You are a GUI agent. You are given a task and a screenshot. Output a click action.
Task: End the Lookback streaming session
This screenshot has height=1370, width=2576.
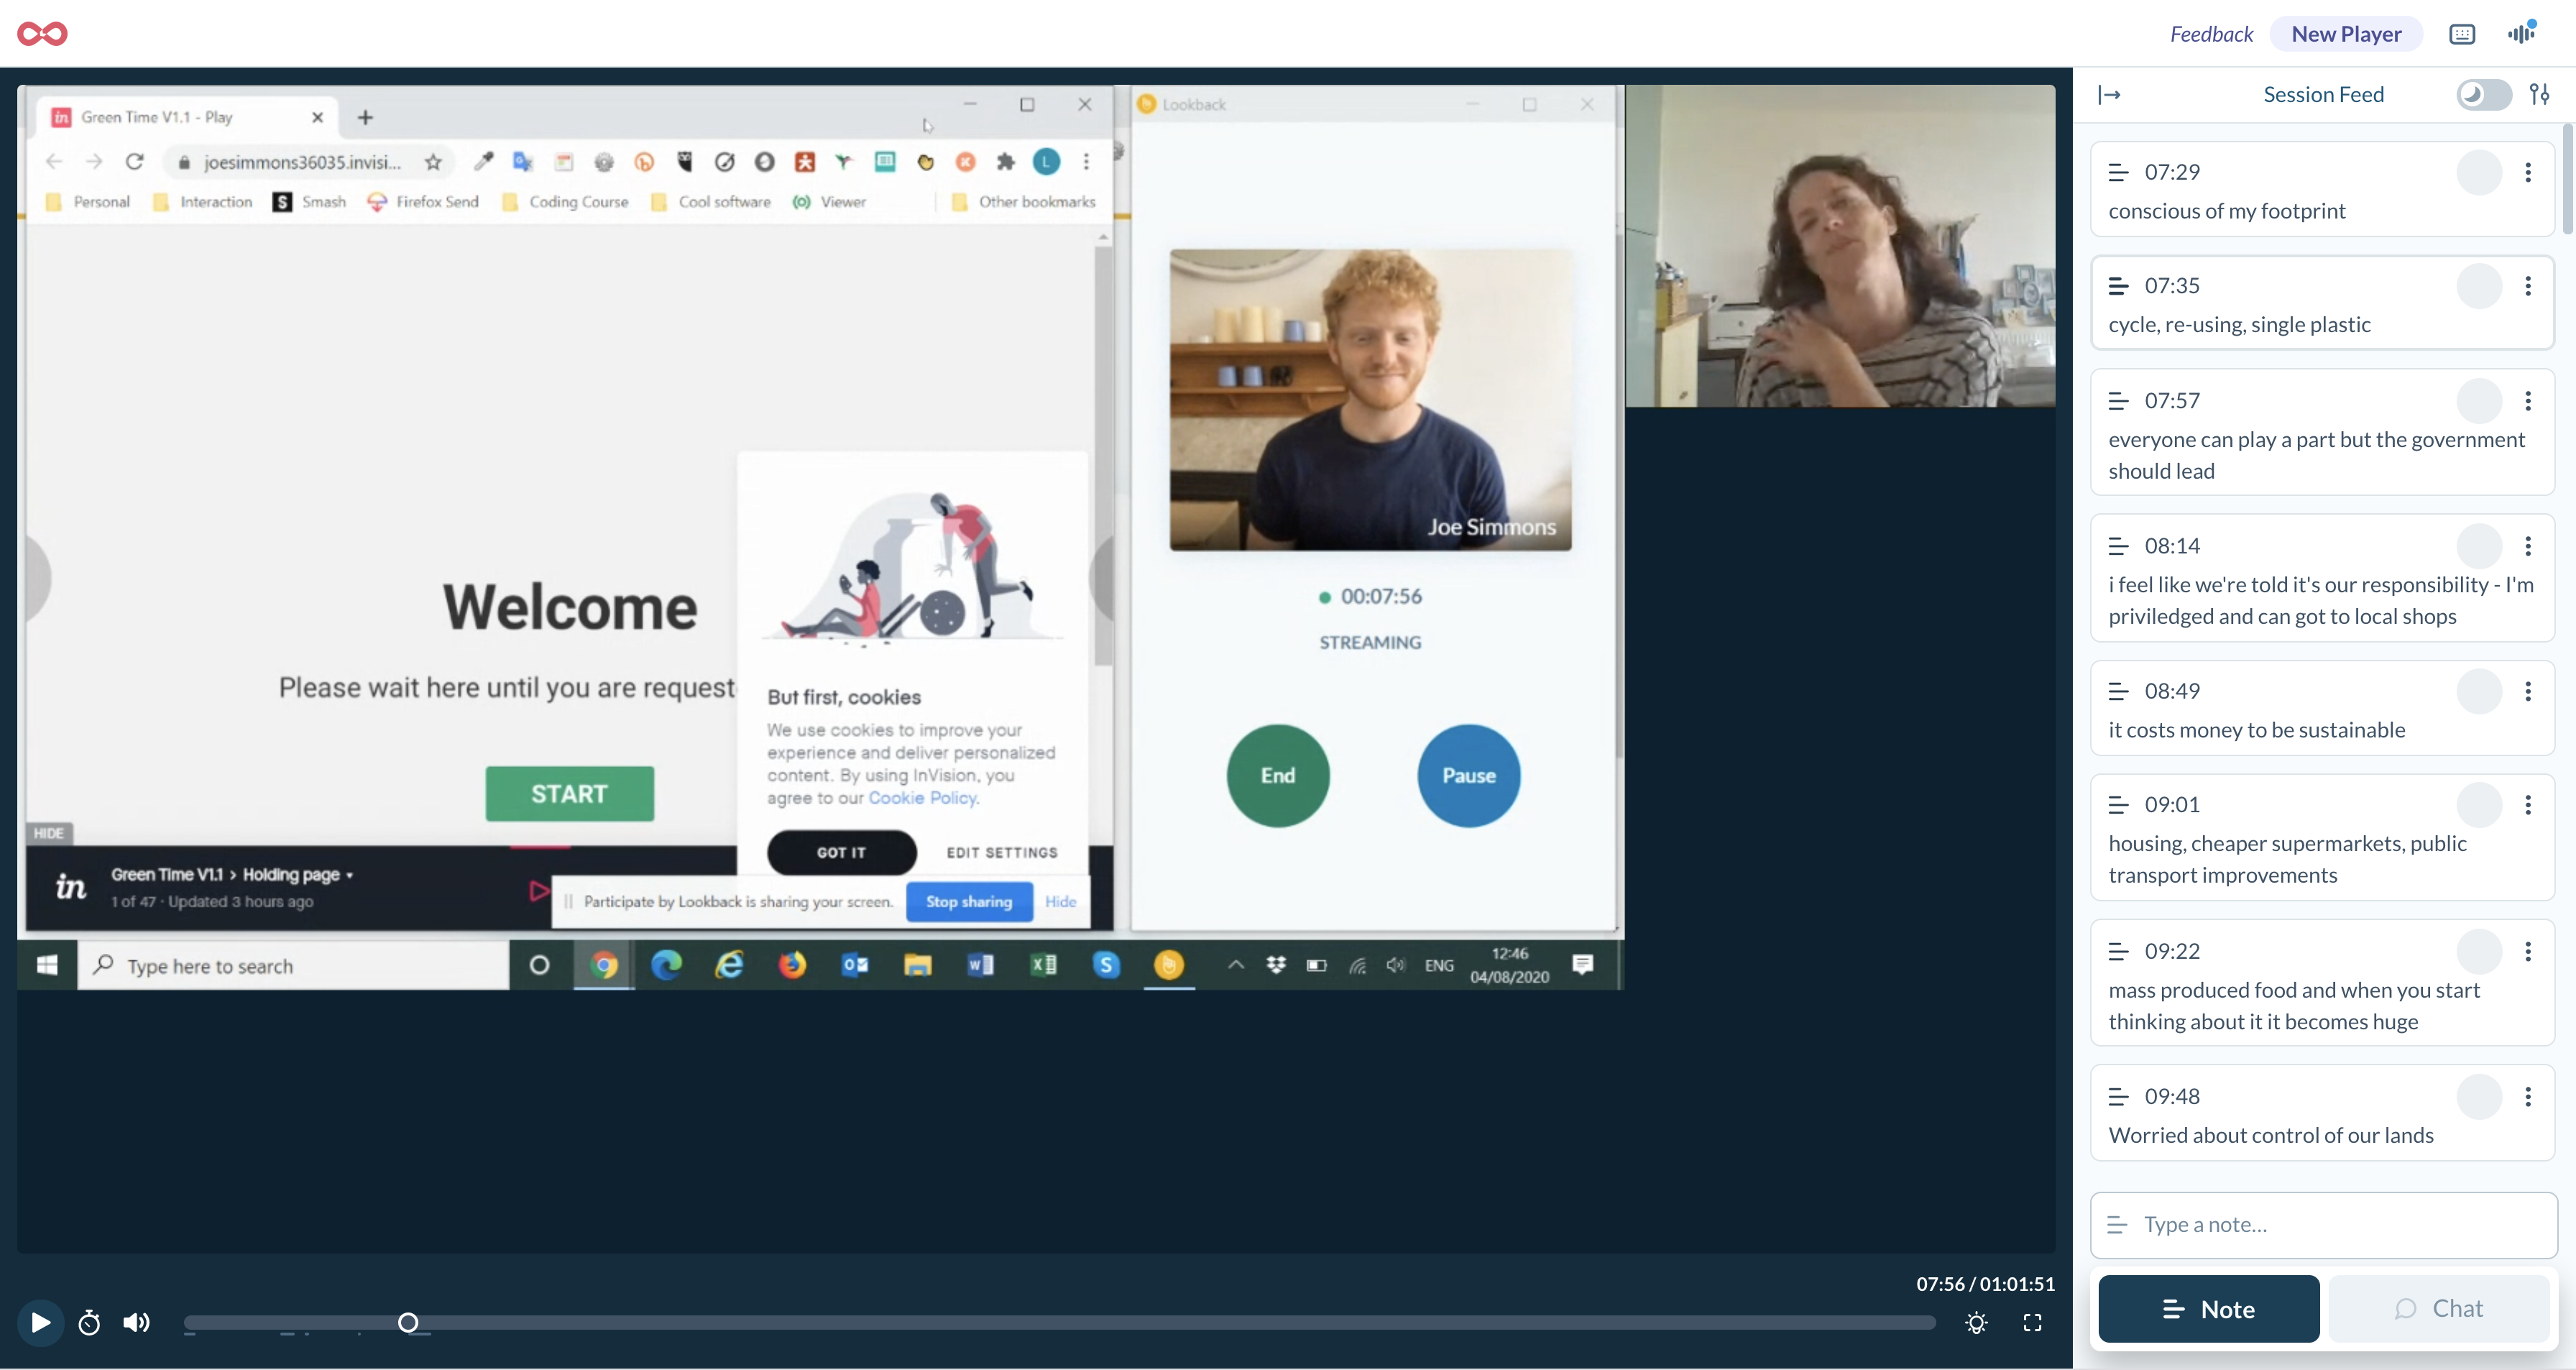pyautogui.click(x=1277, y=776)
